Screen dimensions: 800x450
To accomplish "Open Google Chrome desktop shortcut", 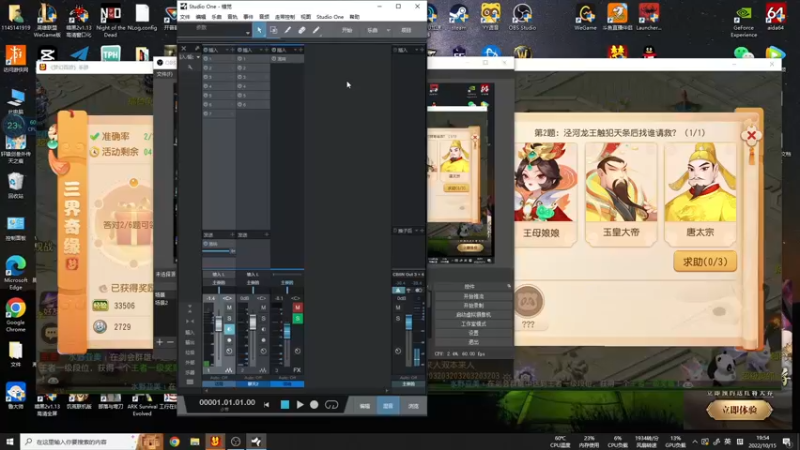I will tap(16, 314).
